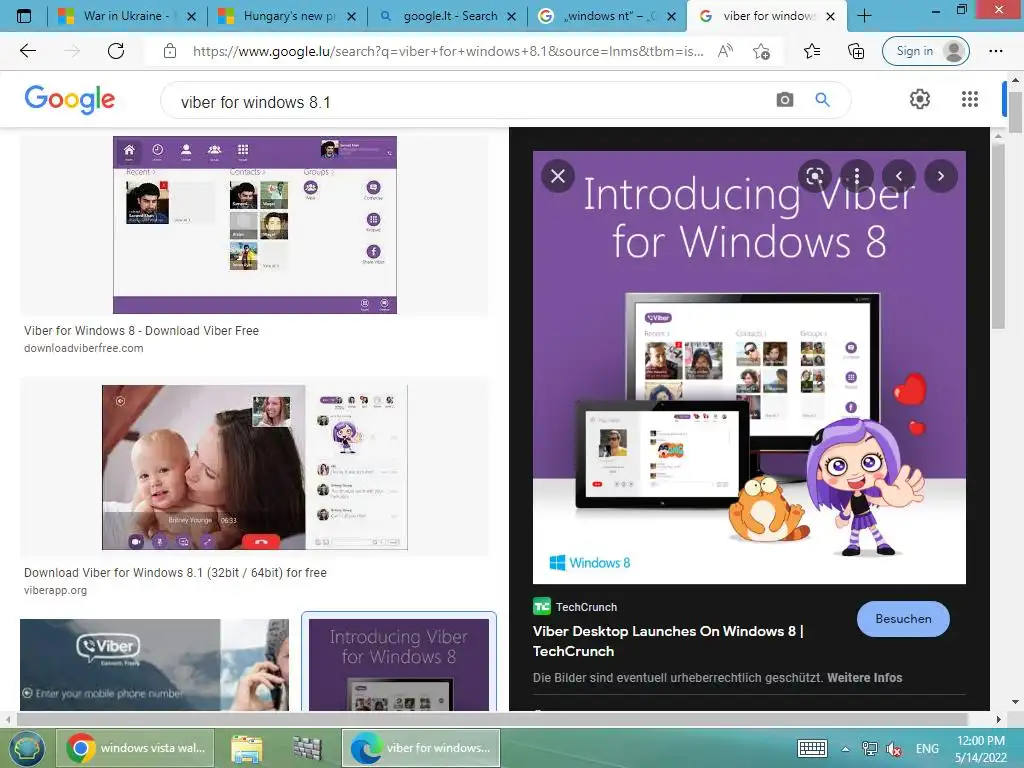The image size is (1024, 768).
Task: Show the previous image in preview
Action: pos(899,176)
